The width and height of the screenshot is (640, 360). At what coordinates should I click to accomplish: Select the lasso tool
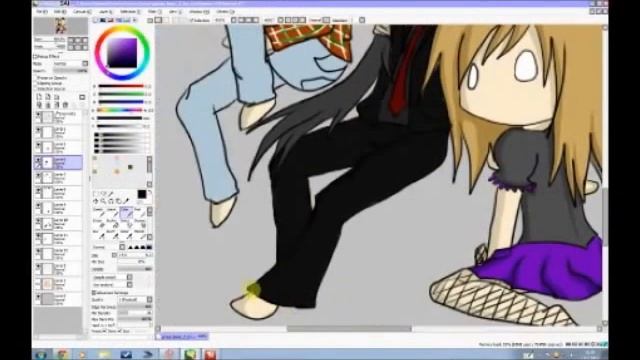point(103,194)
